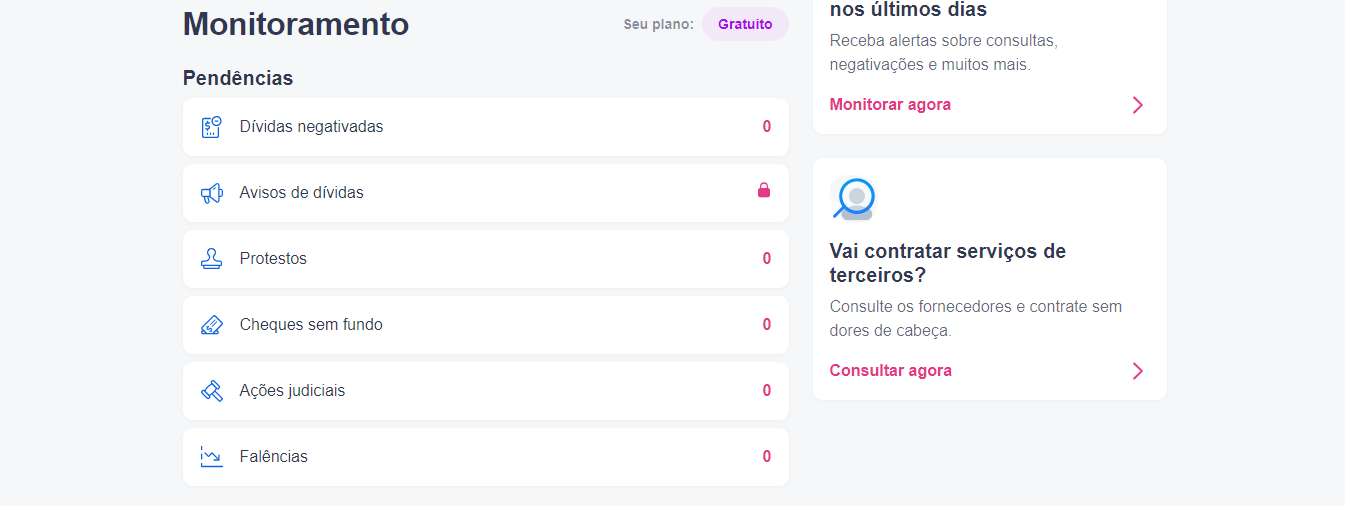This screenshot has width=1345, height=506.
Task: Open the Consultar agora chevron arrow
Action: [x=1137, y=371]
